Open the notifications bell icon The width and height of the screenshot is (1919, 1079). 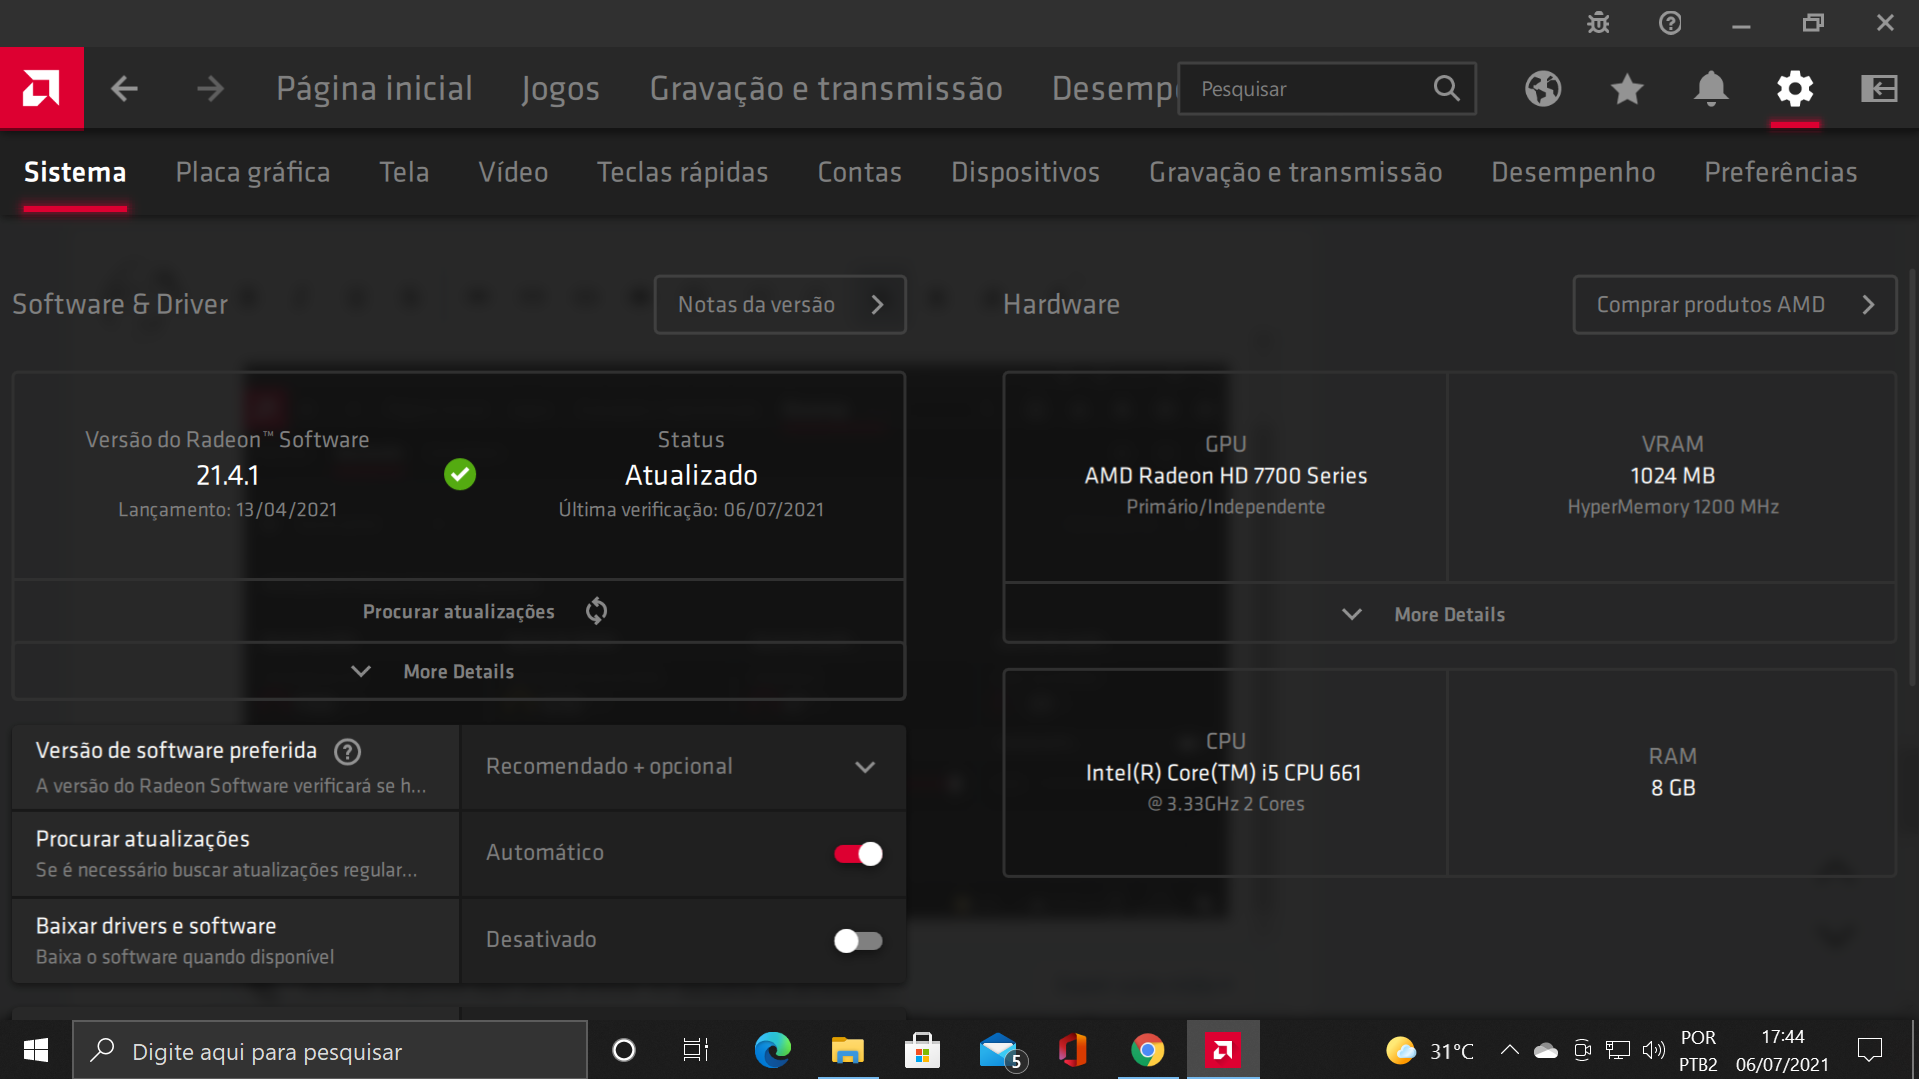point(1711,89)
